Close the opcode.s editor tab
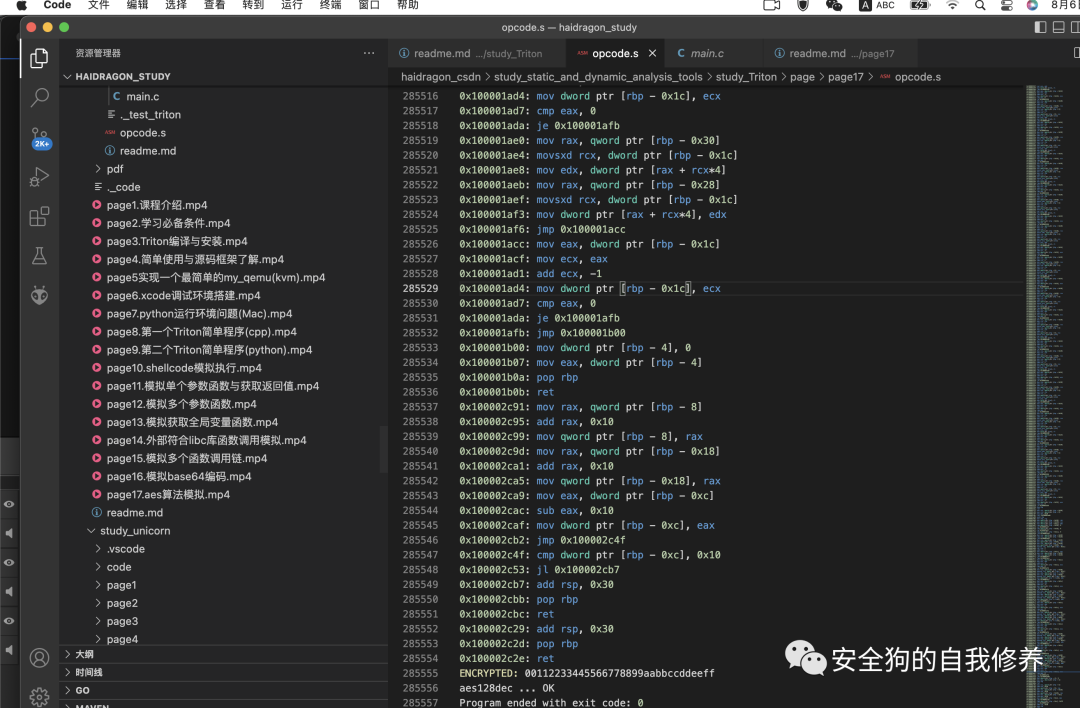 [652, 53]
